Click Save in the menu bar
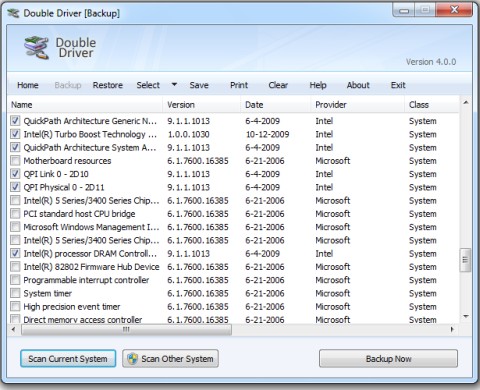 coord(199,85)
